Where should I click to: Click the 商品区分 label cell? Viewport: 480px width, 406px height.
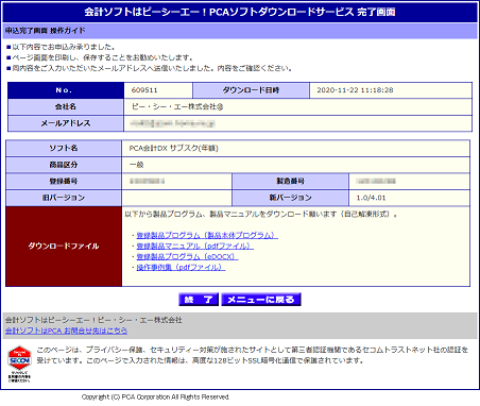pyautogui.click(x=63, y=165)
